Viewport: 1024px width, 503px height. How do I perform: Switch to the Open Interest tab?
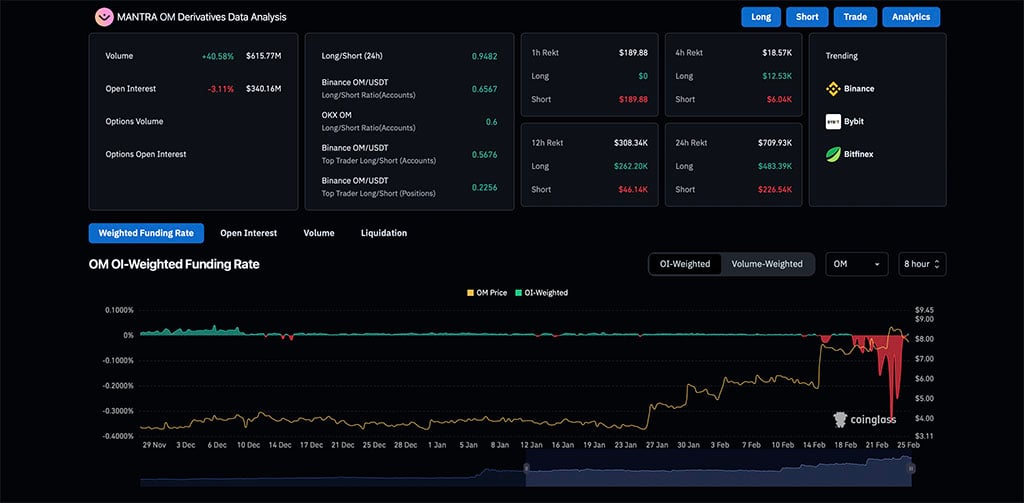(248, 233)
